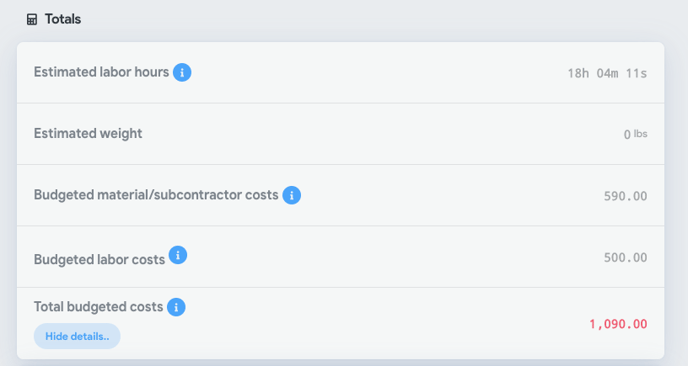Select the red 1,090.00 total value
The width and height of the screenshot is (688, 366).
pyautogui.click(x=618, y=324)
